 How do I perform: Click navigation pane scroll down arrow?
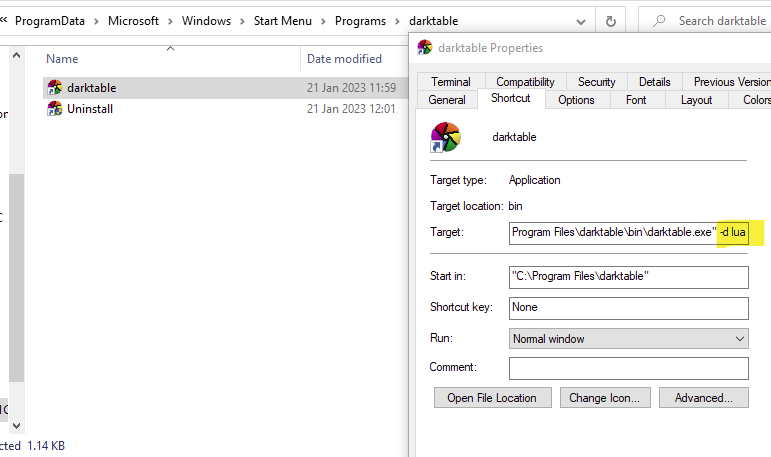click(x=16, y=426)
